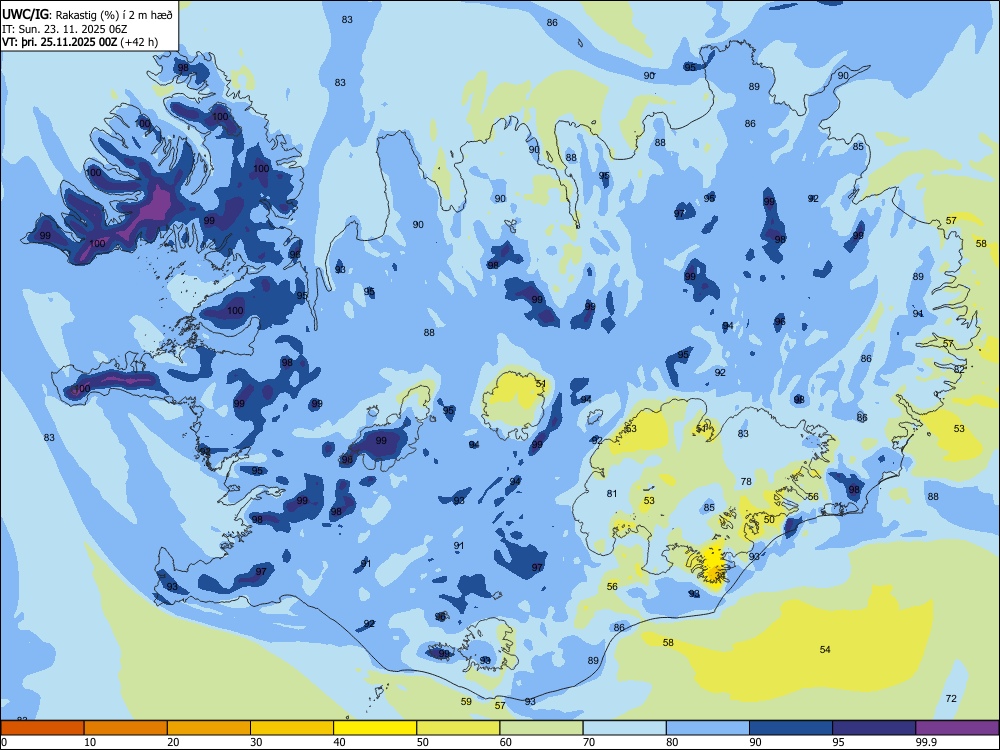Image resolution: width=1000 pixels, height=750 pixels.
Task: Click the dark orange 0–10 legend swatch
Action: tap(42, 728)
